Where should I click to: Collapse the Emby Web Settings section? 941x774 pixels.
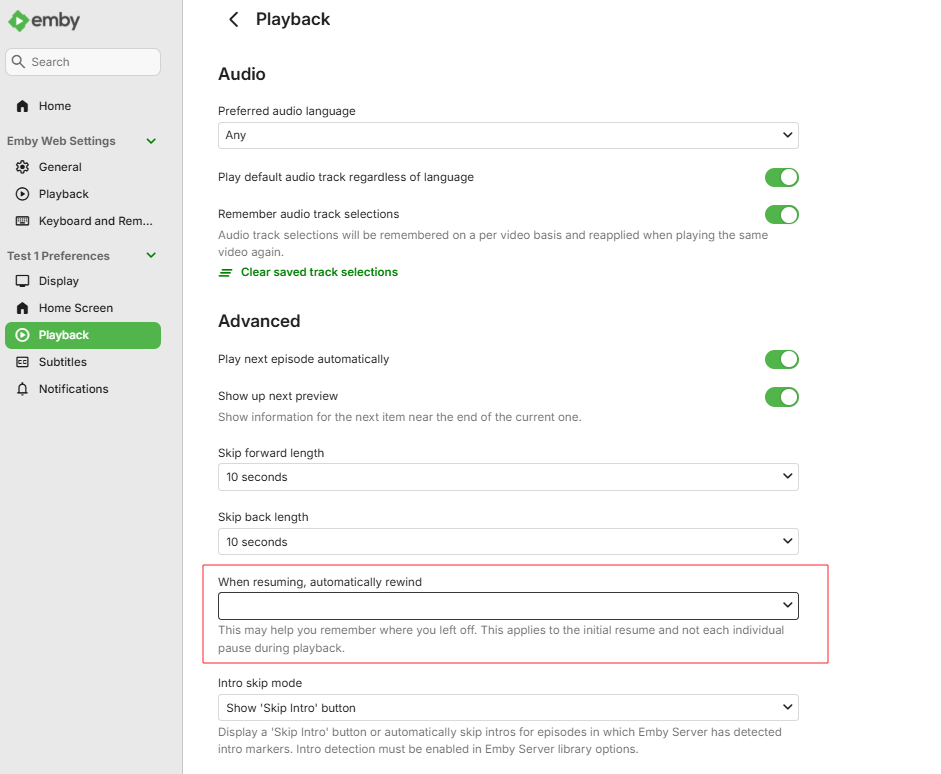151,141
